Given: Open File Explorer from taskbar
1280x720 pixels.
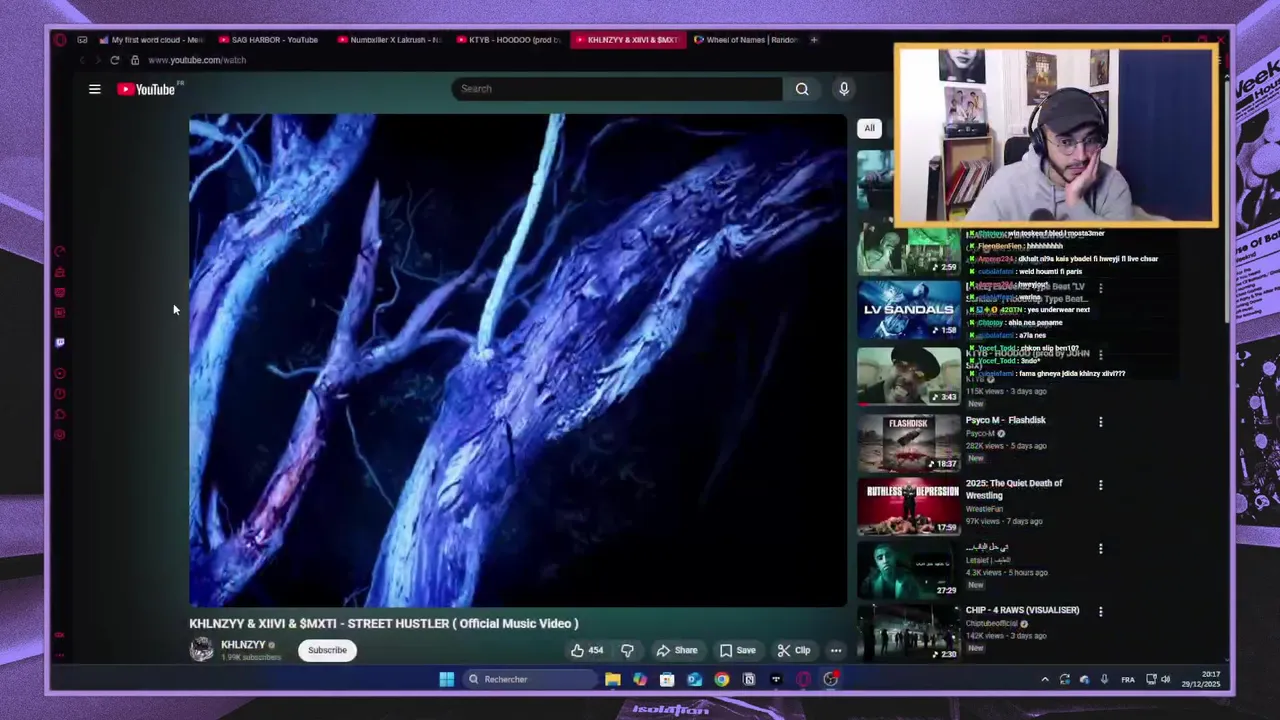Looking at the screenshot, I should click(613, 679).
